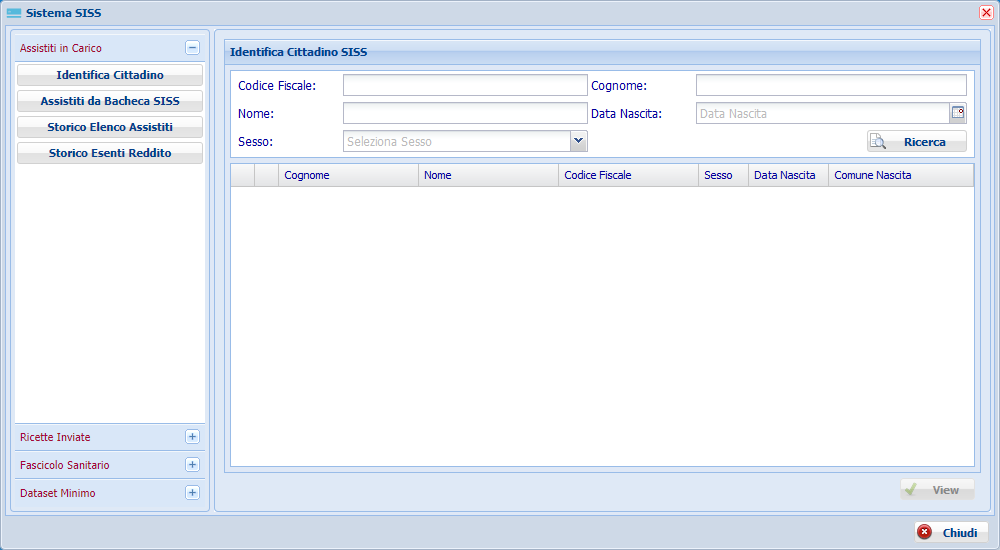Open Identifica Cittadino from the sidebar

(110, 75)
